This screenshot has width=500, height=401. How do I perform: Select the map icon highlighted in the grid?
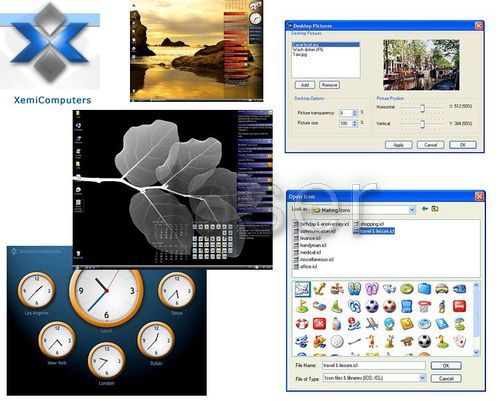(302, 289)
